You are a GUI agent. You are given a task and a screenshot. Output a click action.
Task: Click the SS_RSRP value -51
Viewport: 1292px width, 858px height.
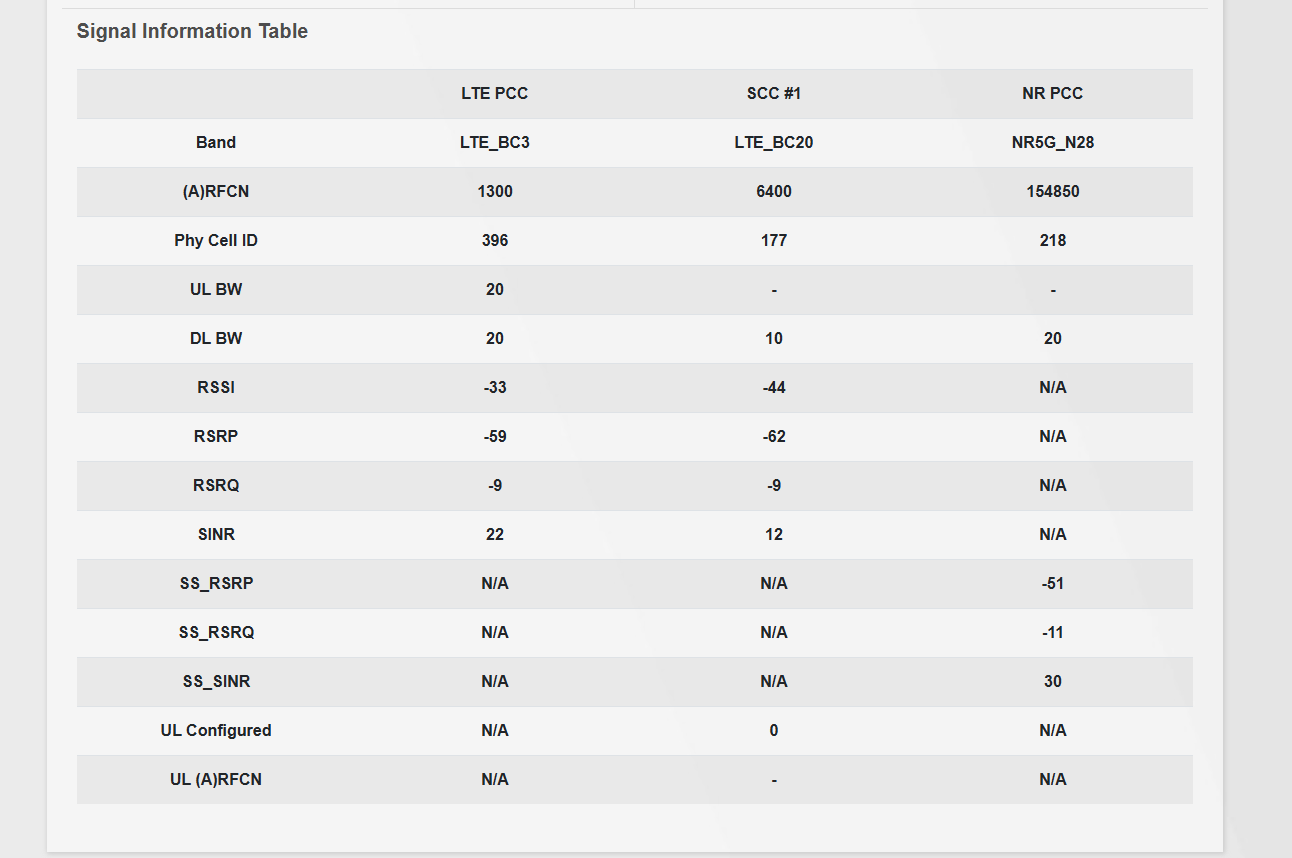tap(1052, 583)
